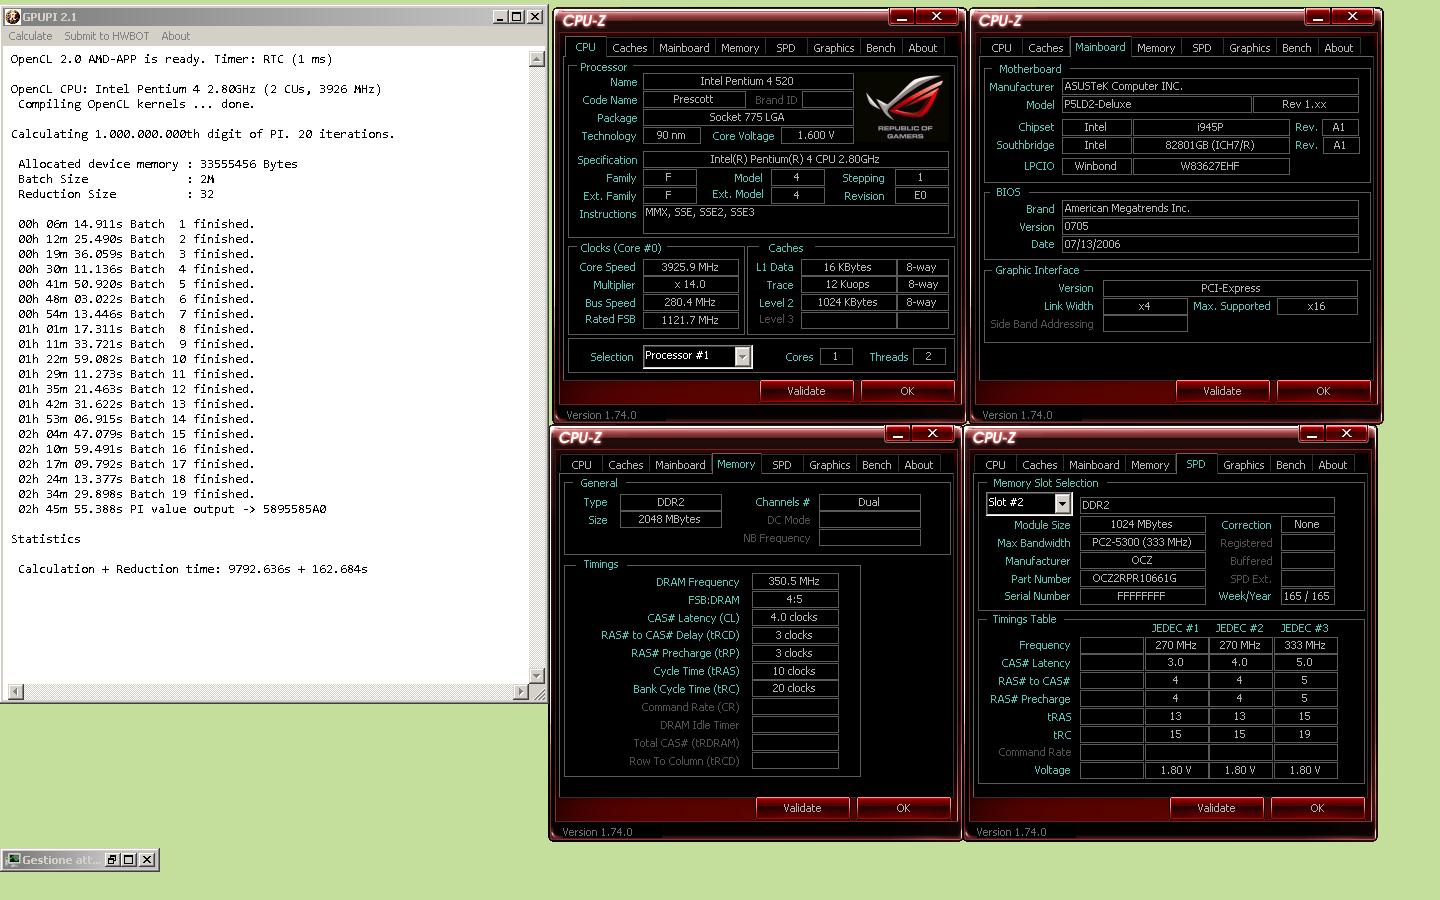
Task: Click OK in the CPU window
Action: tap(907, 391)
